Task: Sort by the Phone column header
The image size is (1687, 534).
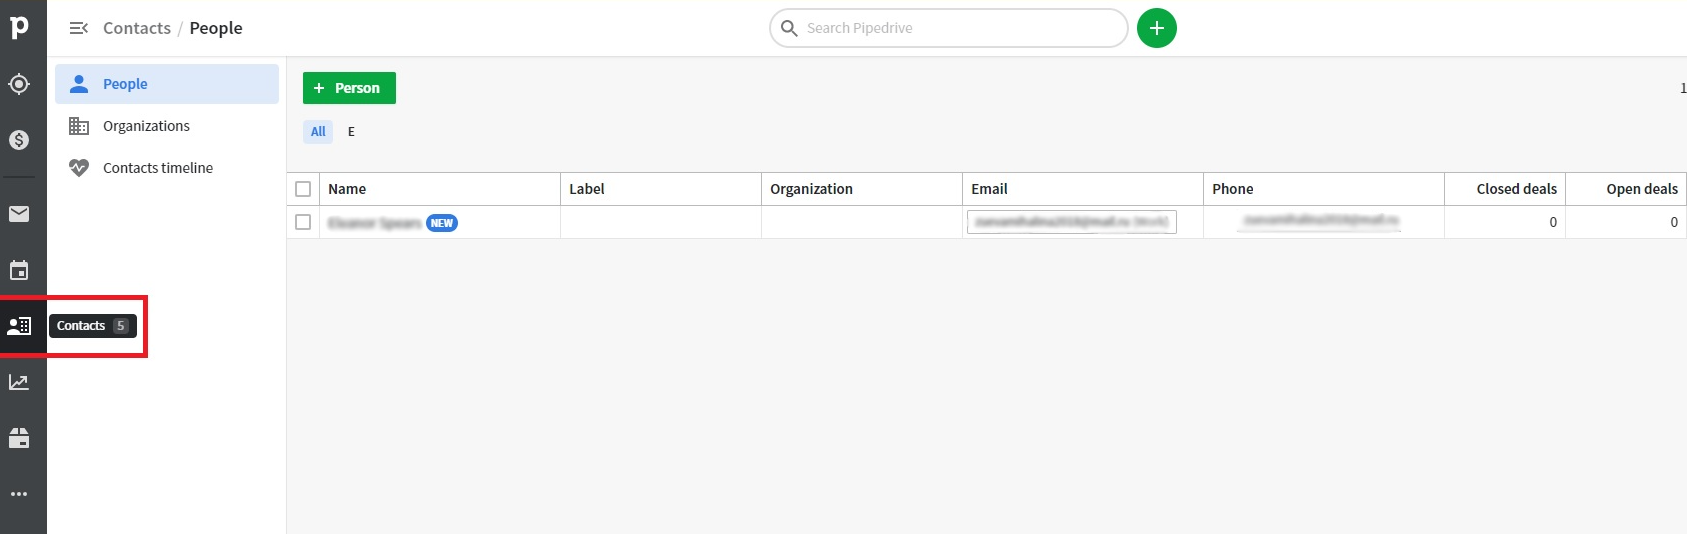Action: tap(1324, 189)
